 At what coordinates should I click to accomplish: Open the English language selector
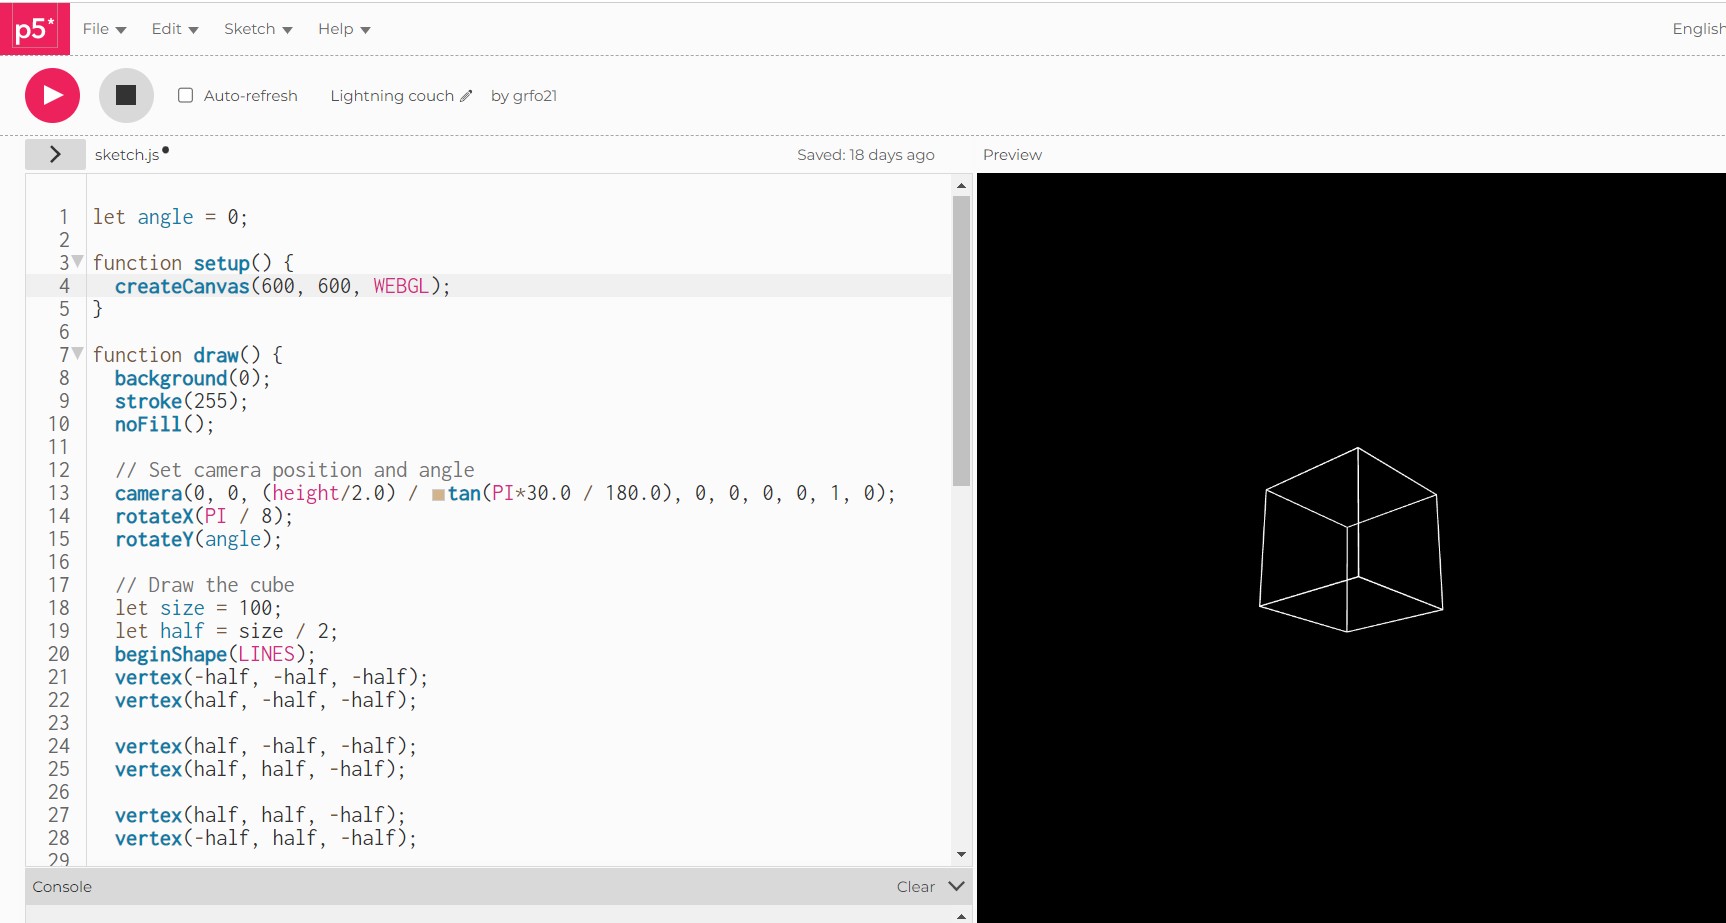(1696, 29)
